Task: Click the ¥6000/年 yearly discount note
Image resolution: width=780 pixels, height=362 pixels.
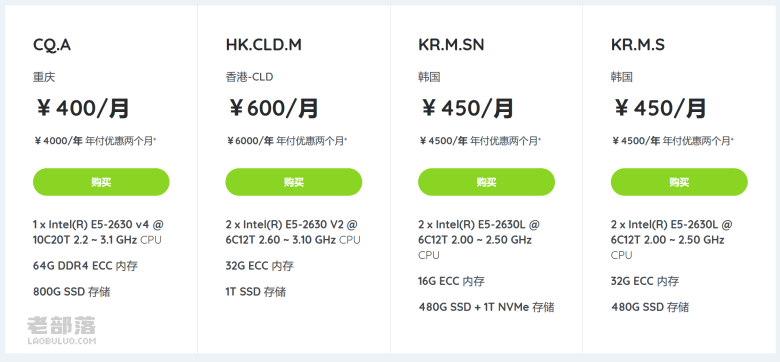Action: pyautogui.click(x=287, y=141)
